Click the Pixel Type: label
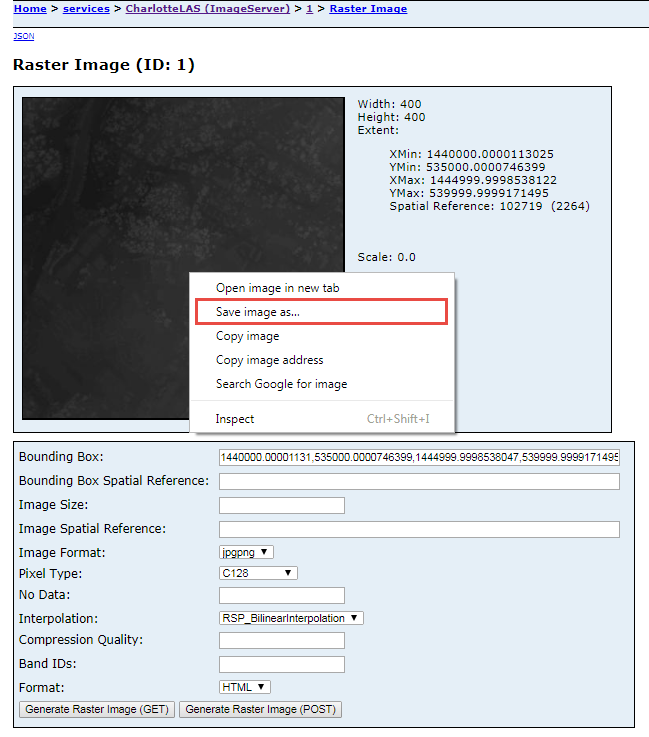 (x=50, y=573)
